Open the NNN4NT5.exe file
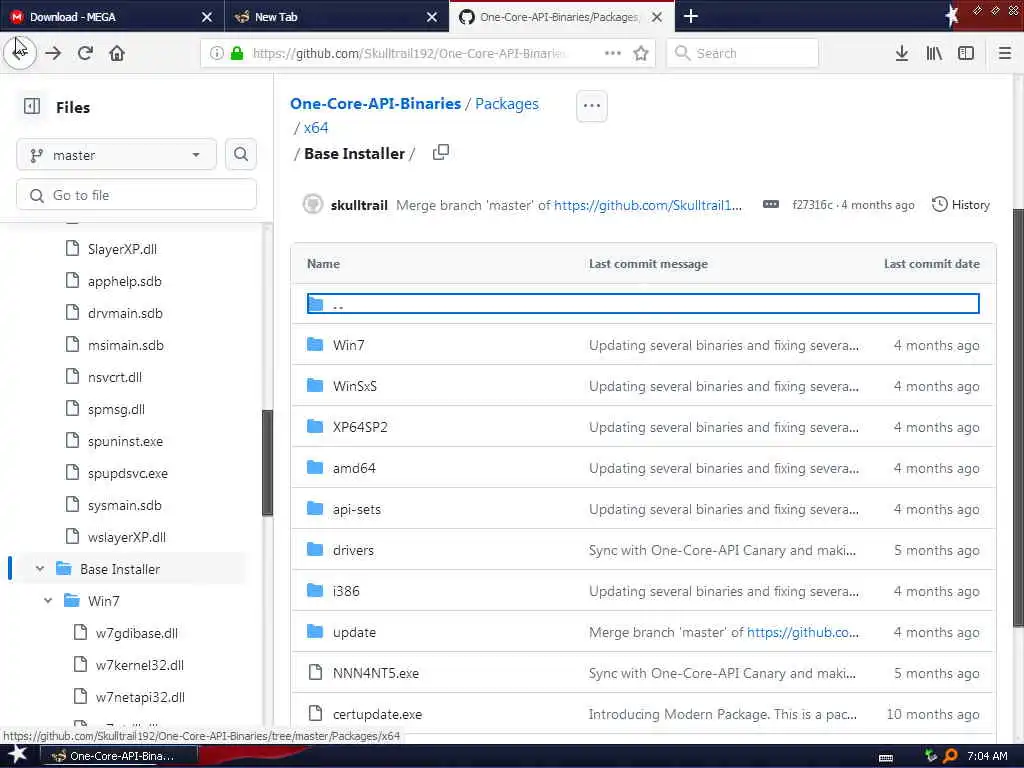The image size is (1024, 768). click(x=376, y=673)
